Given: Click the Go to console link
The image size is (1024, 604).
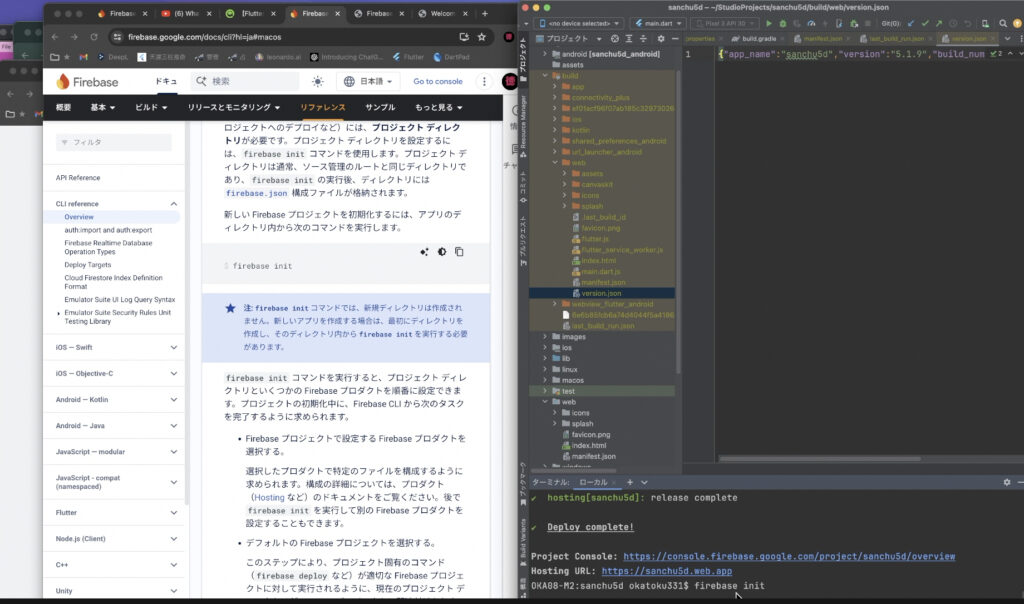Looking at the screenshot, I should point(437,81).
